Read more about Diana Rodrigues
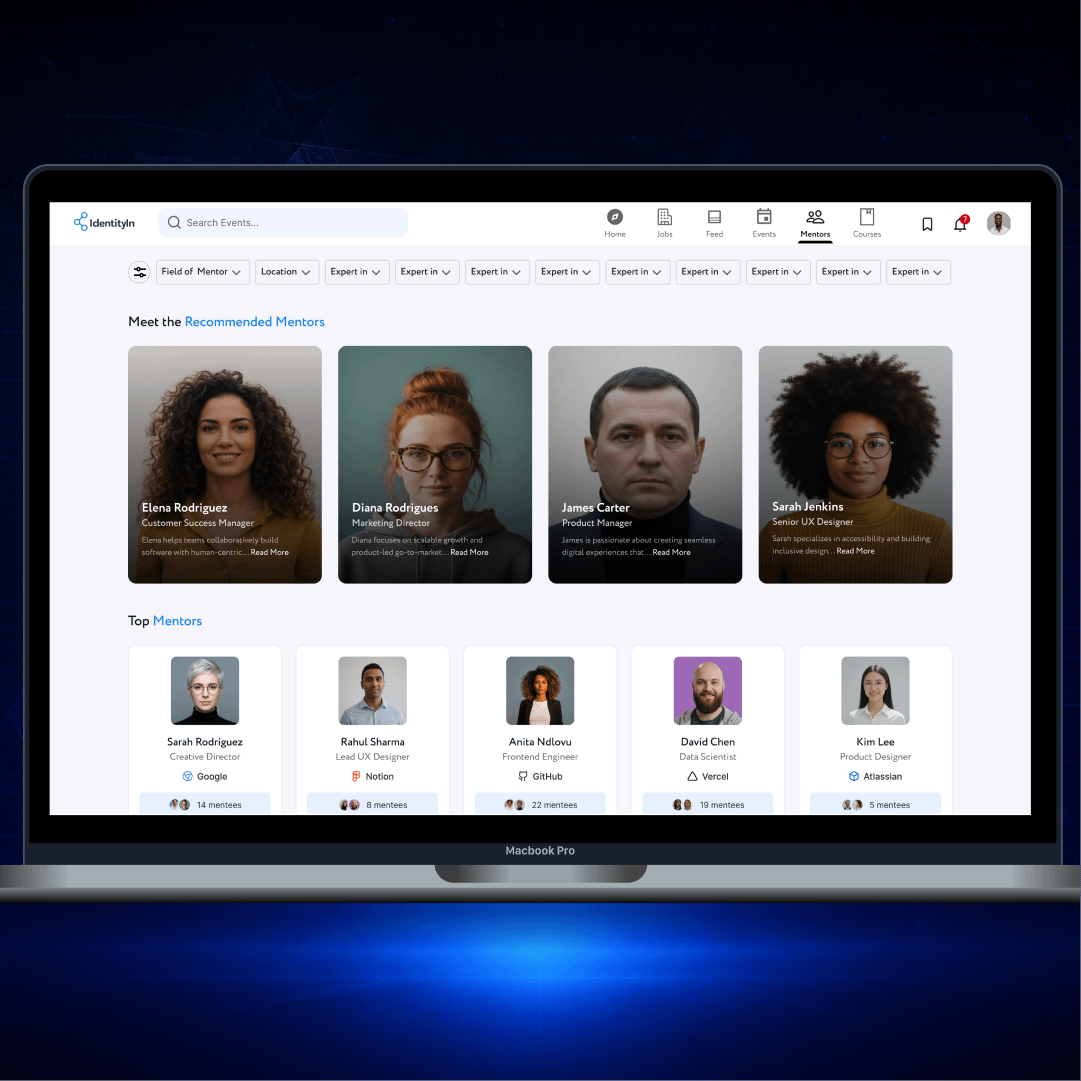This screenshot has width=1081, height=1081. (x=469, y=552)
